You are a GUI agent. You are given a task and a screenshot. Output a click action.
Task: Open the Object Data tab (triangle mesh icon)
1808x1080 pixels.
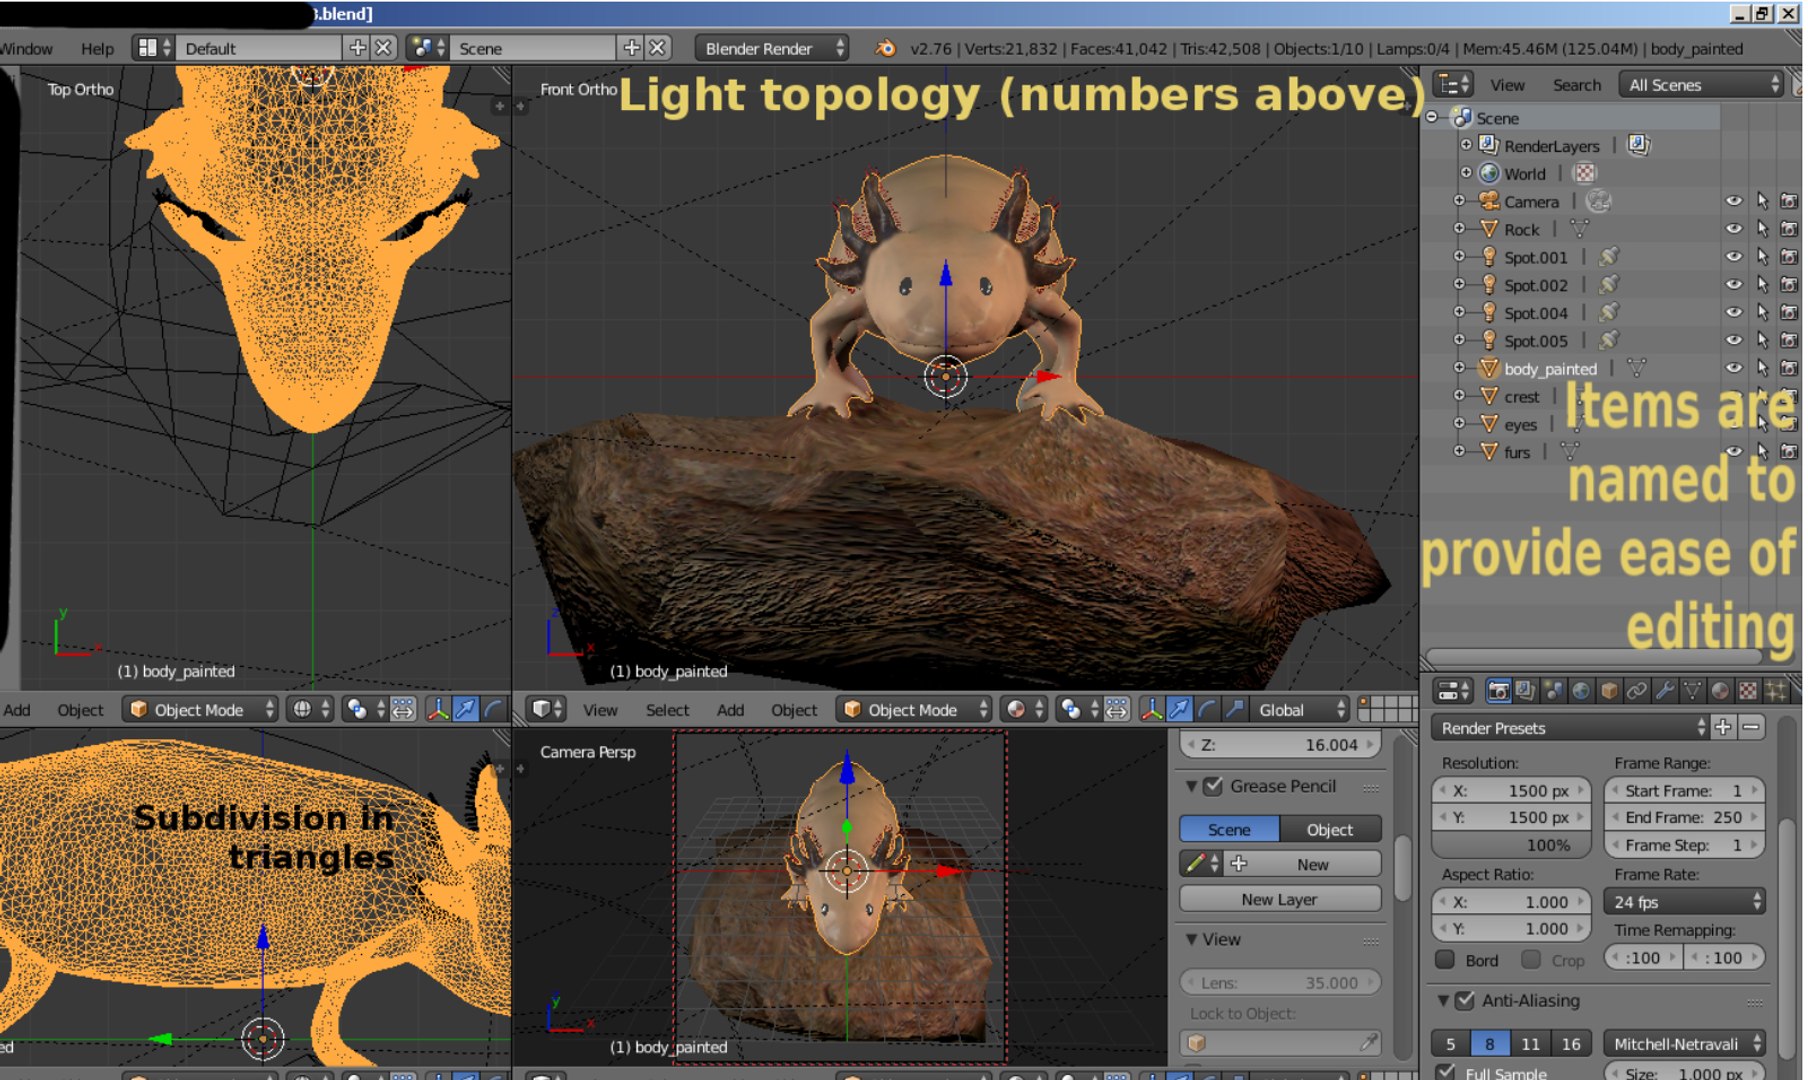point(1692,691)
